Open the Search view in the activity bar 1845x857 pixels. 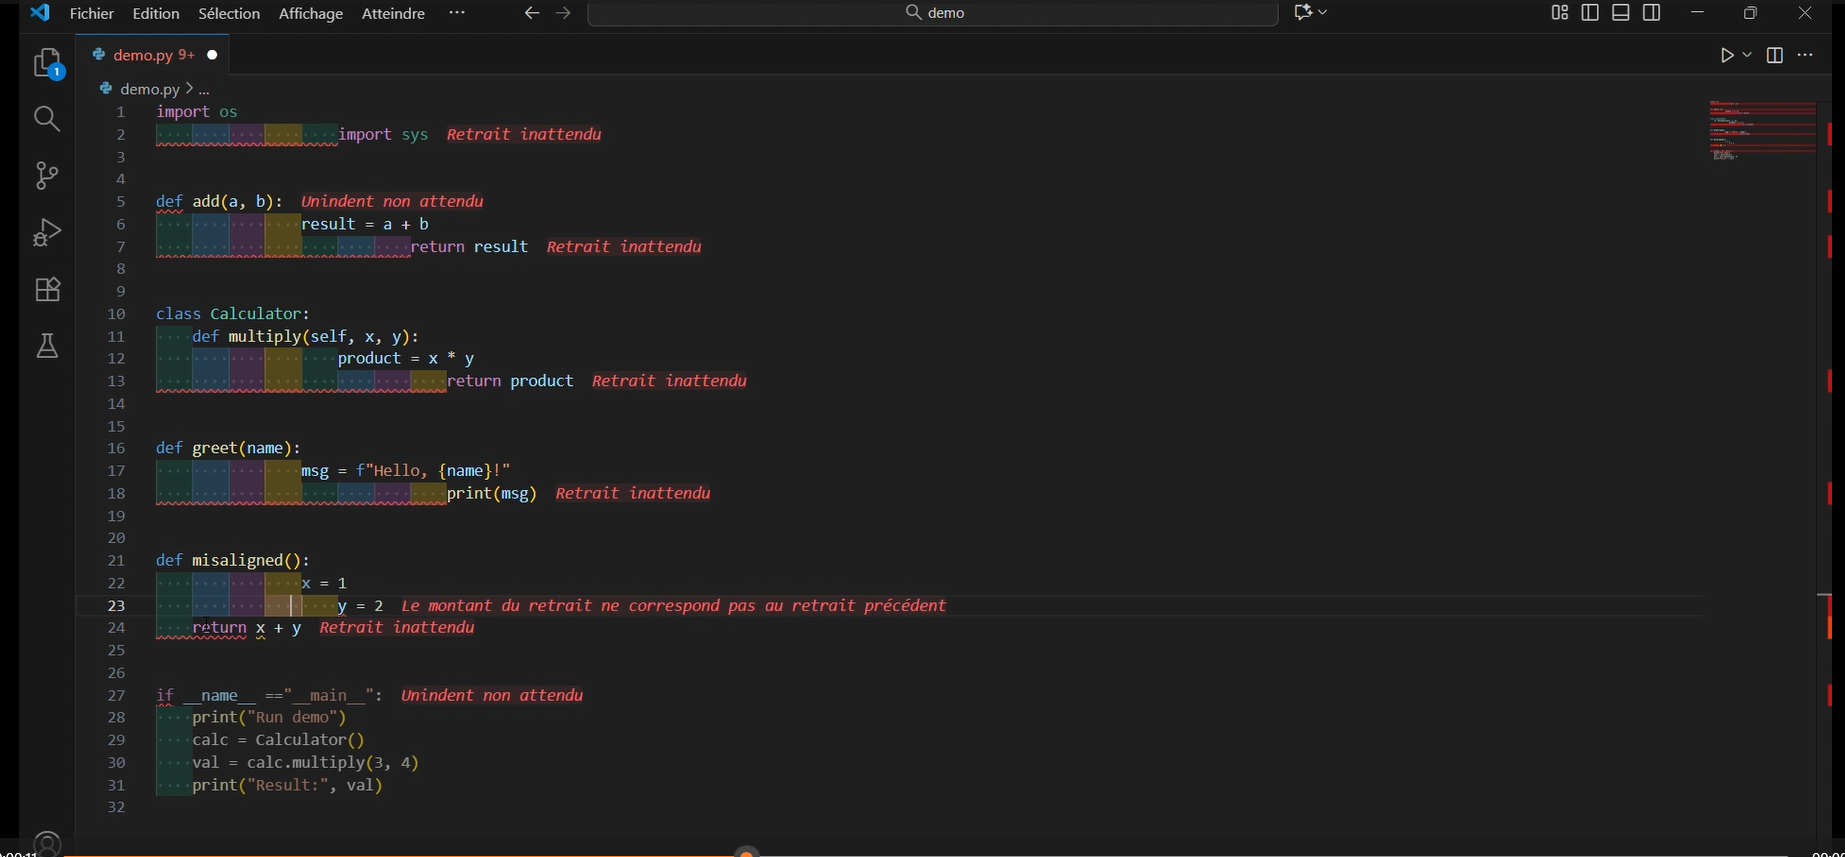tap(47, 119)
